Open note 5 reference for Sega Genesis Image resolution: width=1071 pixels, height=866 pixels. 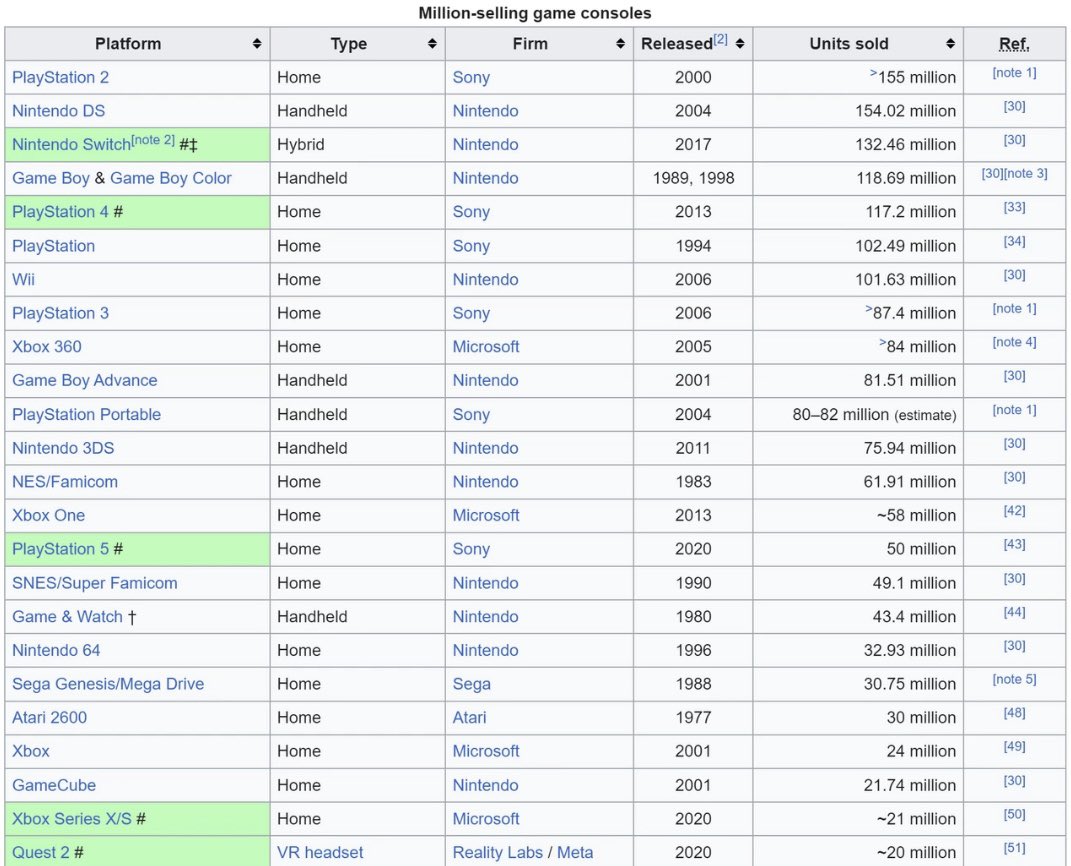[1014, 680]
